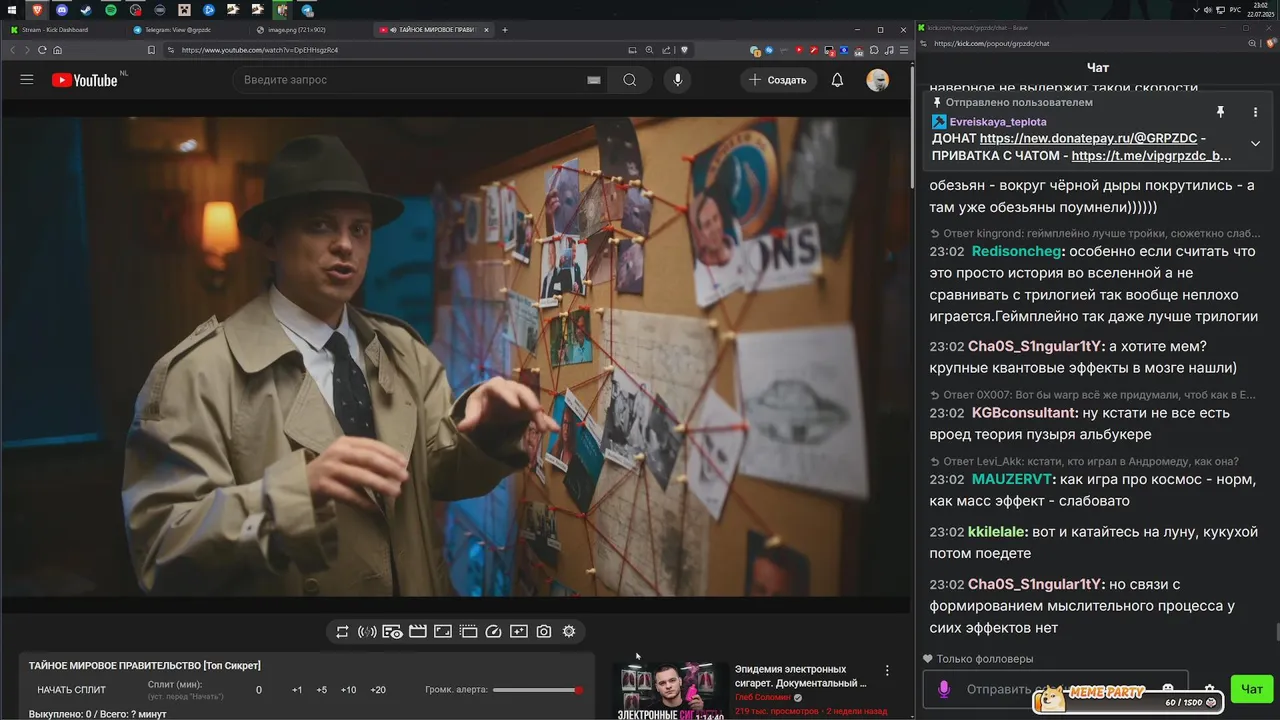1280x720 pixels.
Task: Open the Windows Start menu
Action: (x=12, y=10)
